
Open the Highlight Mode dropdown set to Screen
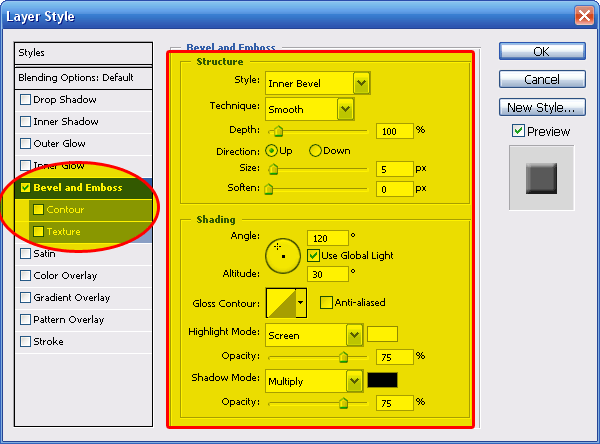(354, 335)
